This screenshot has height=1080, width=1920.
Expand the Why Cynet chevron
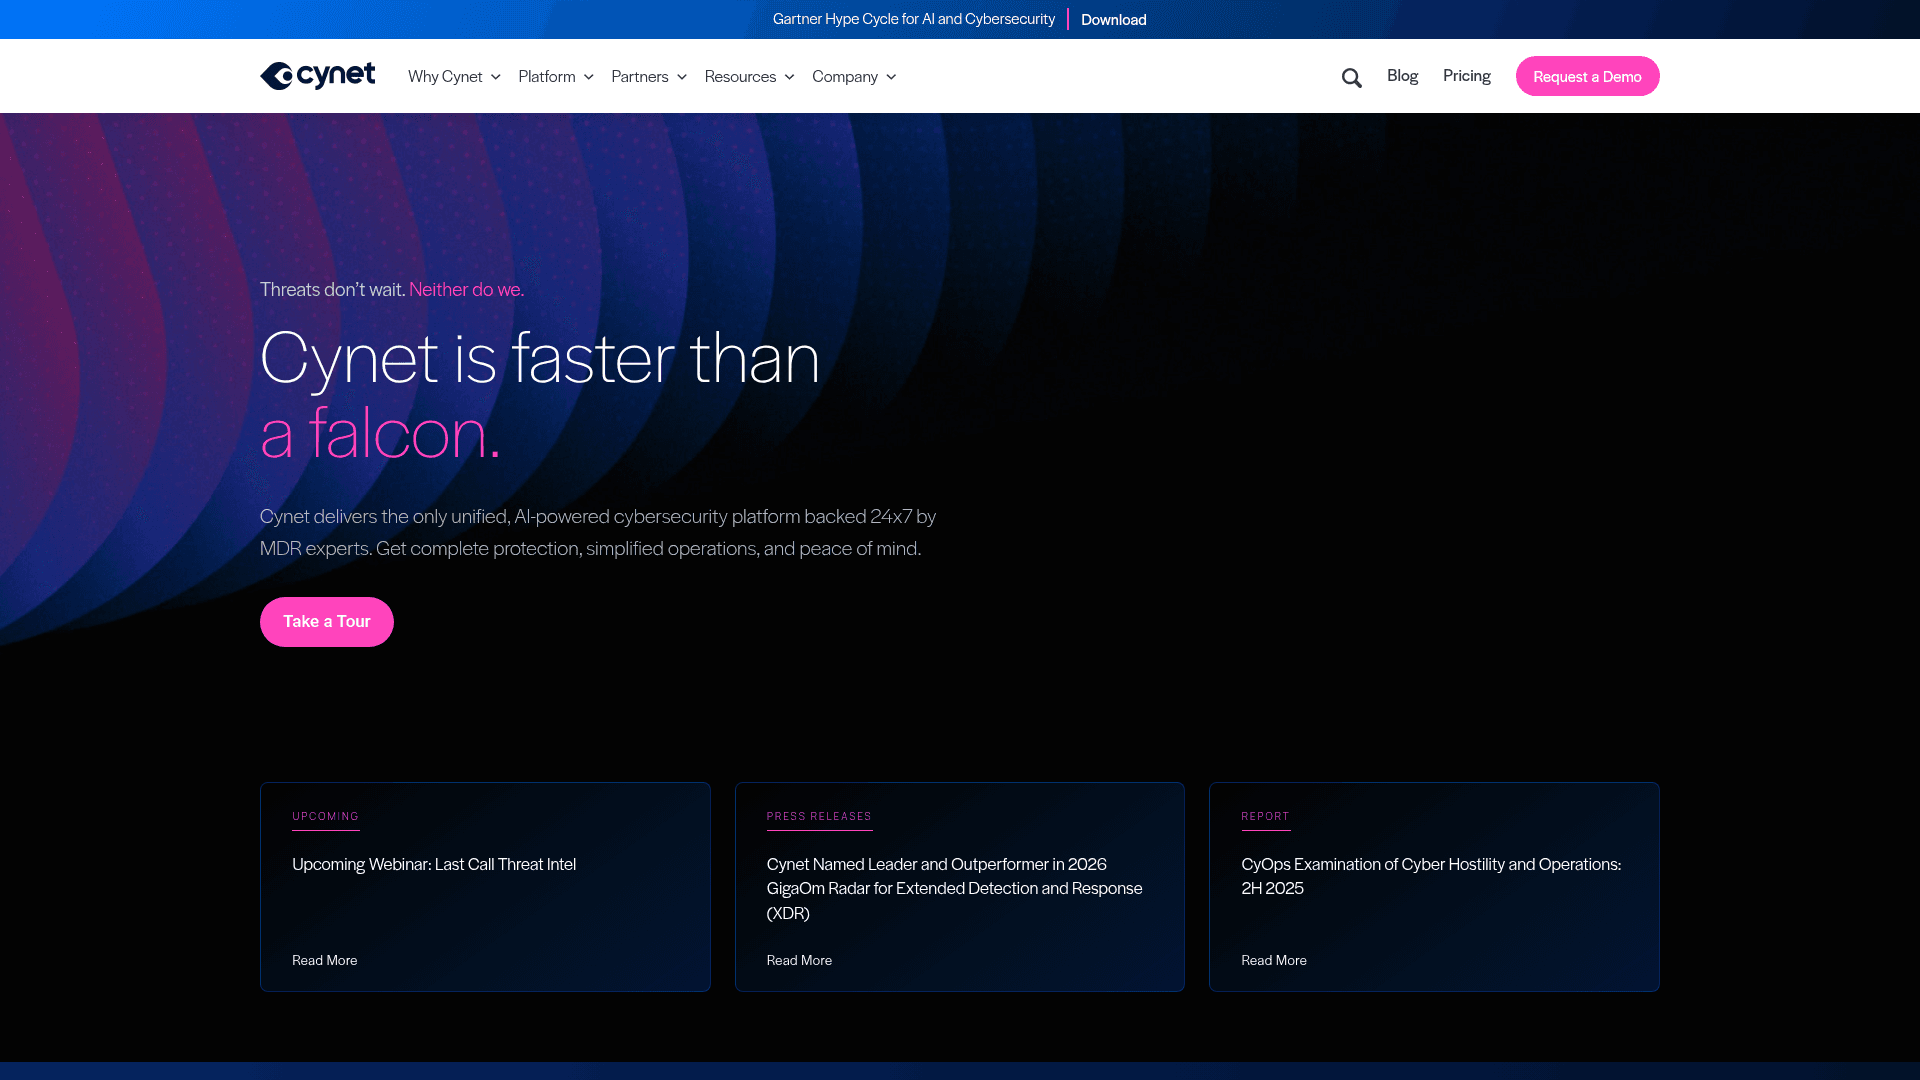click(495, 77)
